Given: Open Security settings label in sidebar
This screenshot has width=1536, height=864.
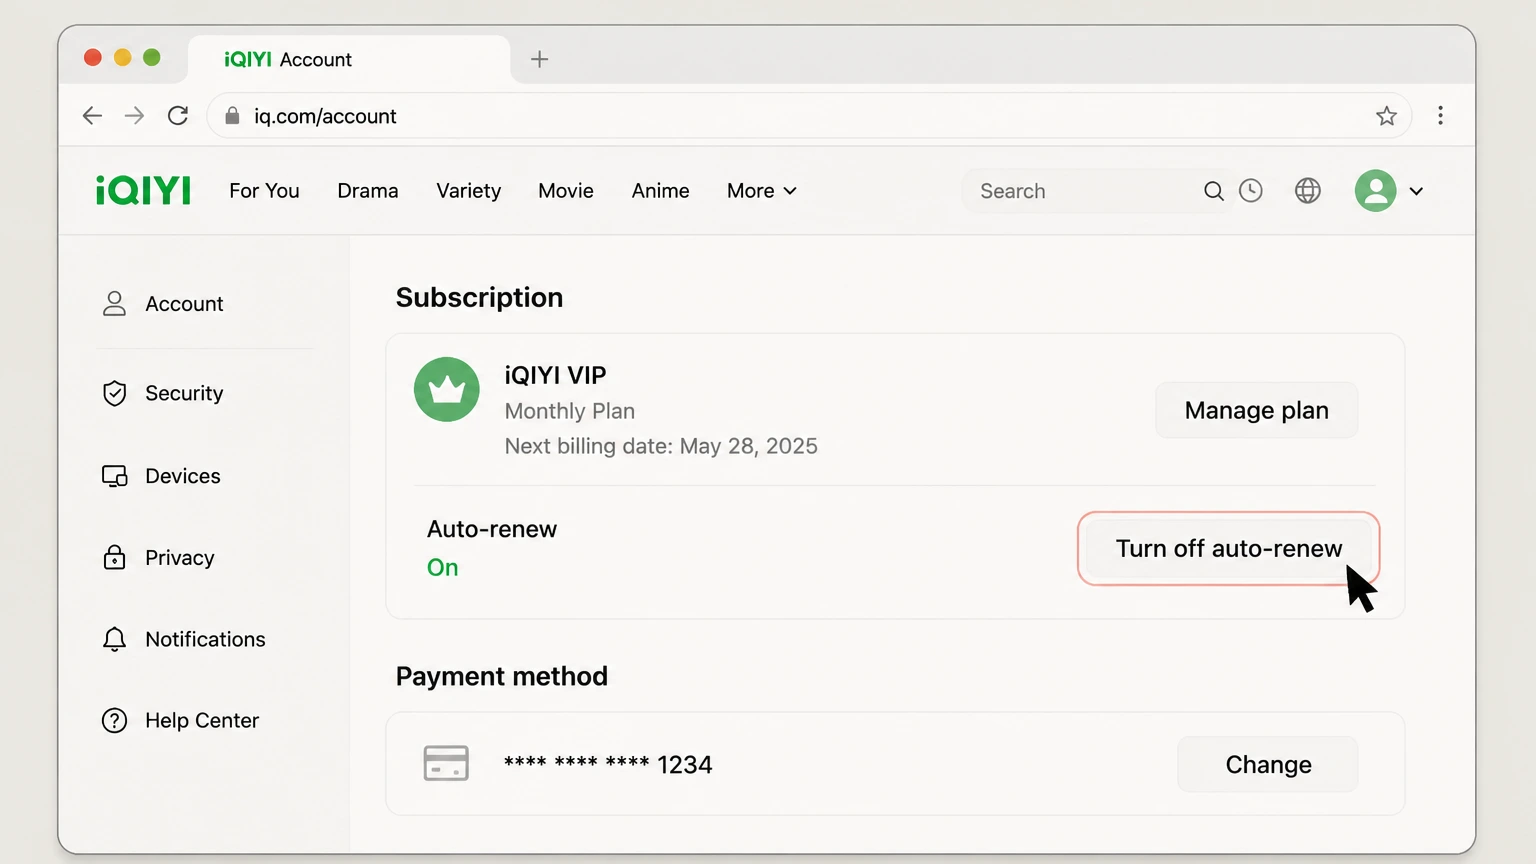Looking at the screenshot, I should 184,393.
